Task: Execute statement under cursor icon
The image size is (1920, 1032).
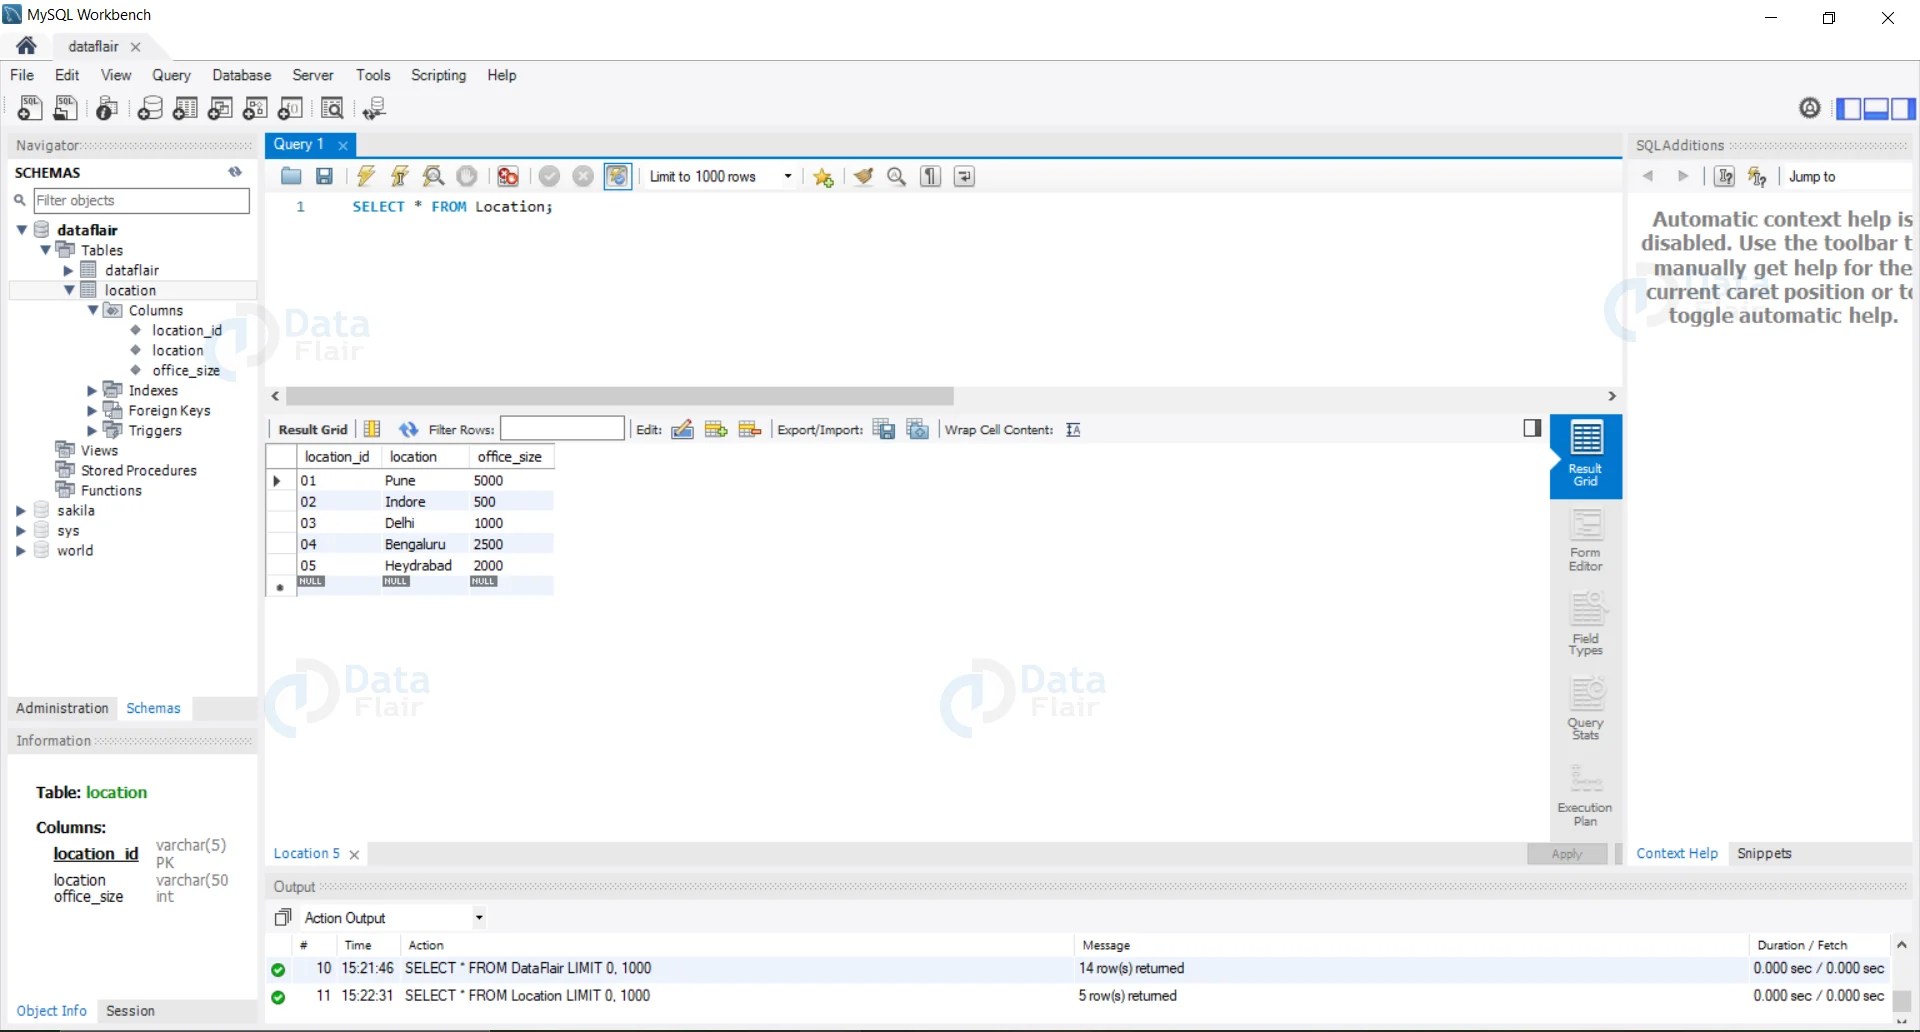Action: [x=399, y=177]
